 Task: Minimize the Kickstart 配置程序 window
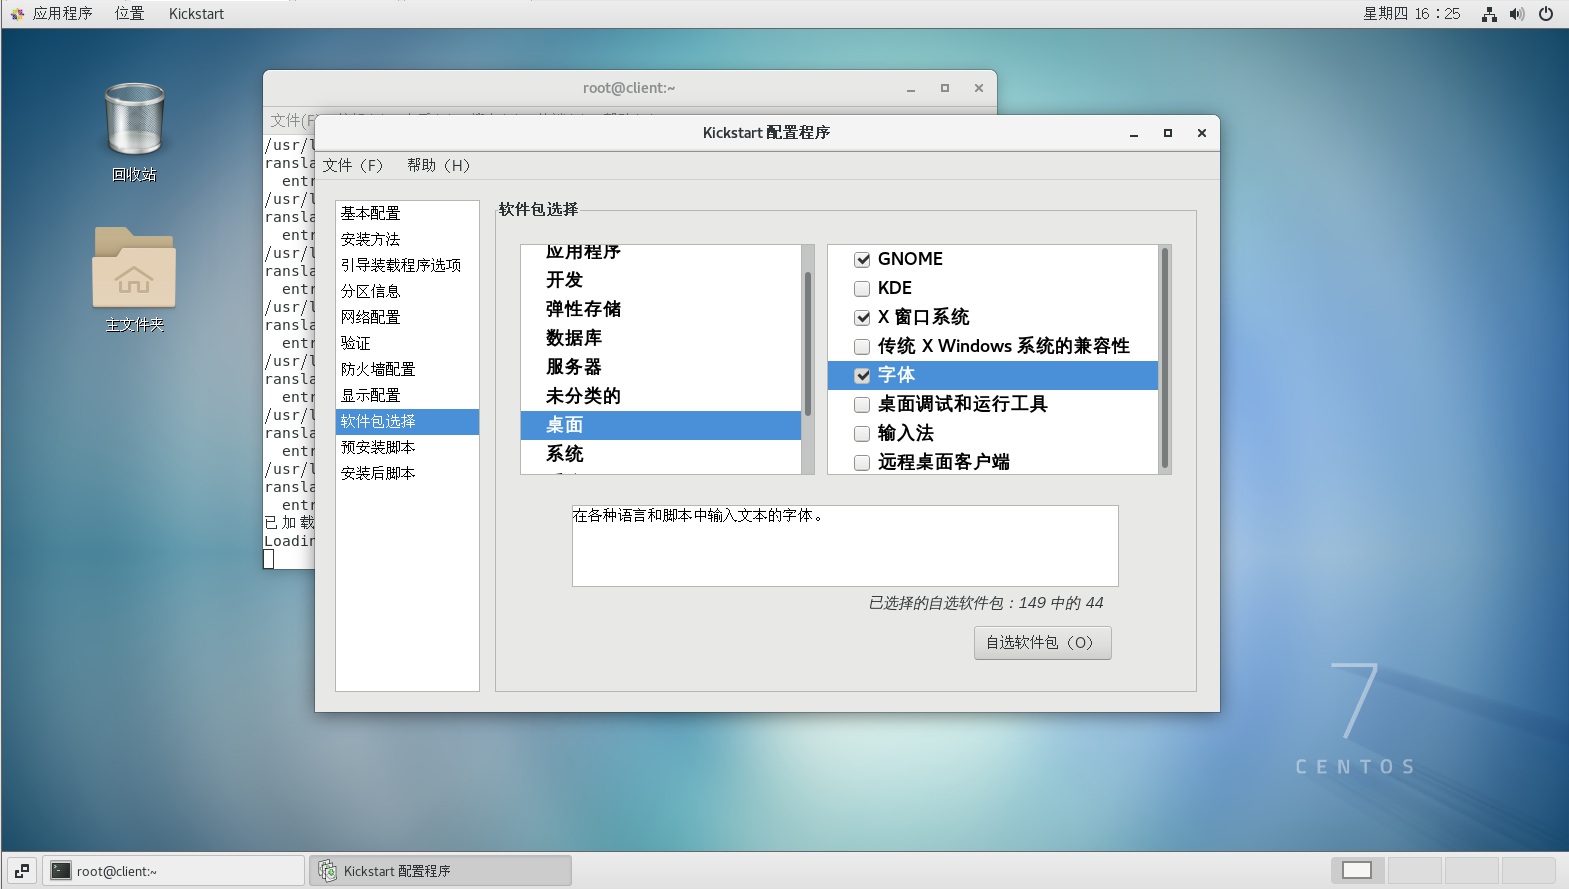click(1134, 133)
